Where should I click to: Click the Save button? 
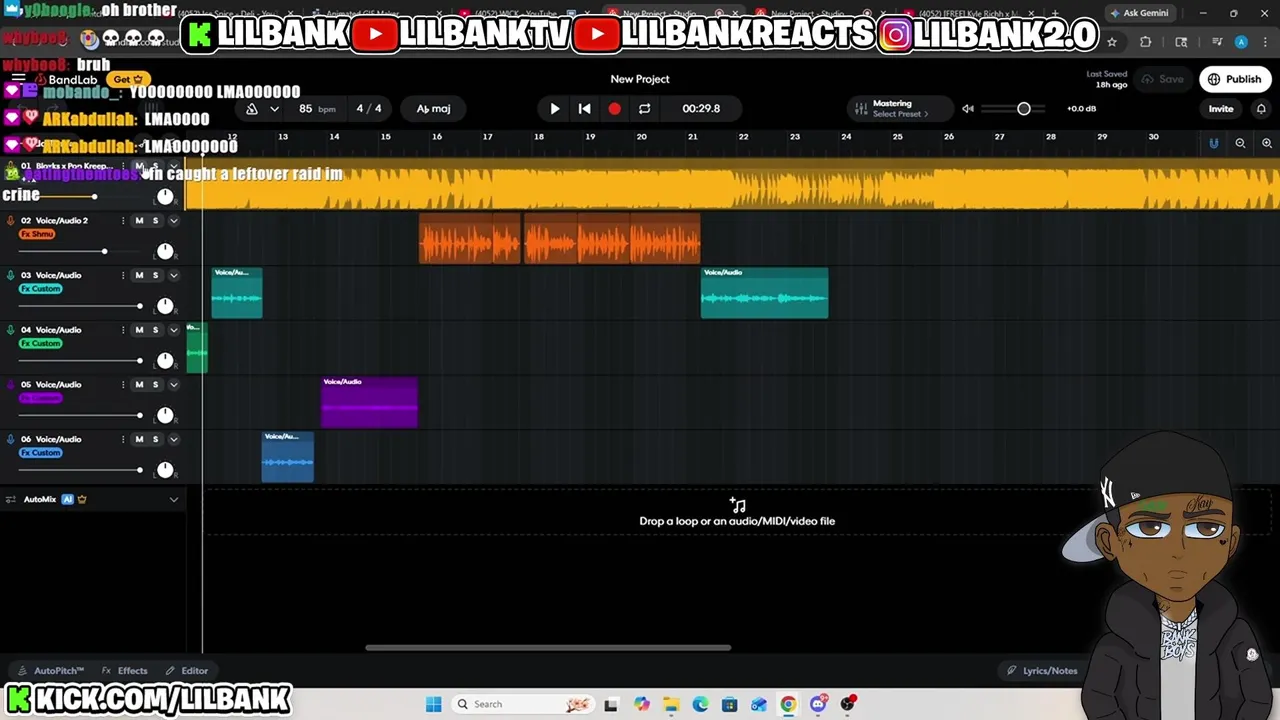tap(1162, 79)
